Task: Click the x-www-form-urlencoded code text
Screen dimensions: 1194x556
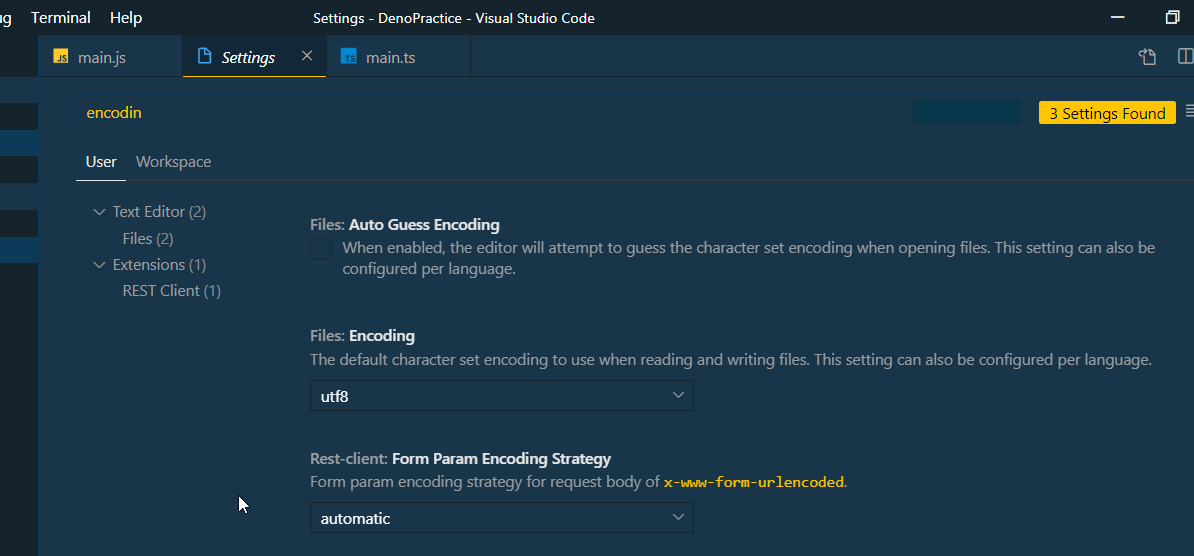Action: [754, 482]
